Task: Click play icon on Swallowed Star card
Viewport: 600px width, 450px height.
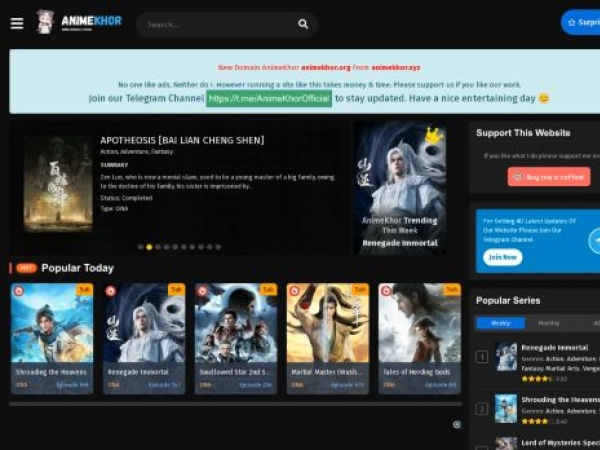Action: [202, 291]
